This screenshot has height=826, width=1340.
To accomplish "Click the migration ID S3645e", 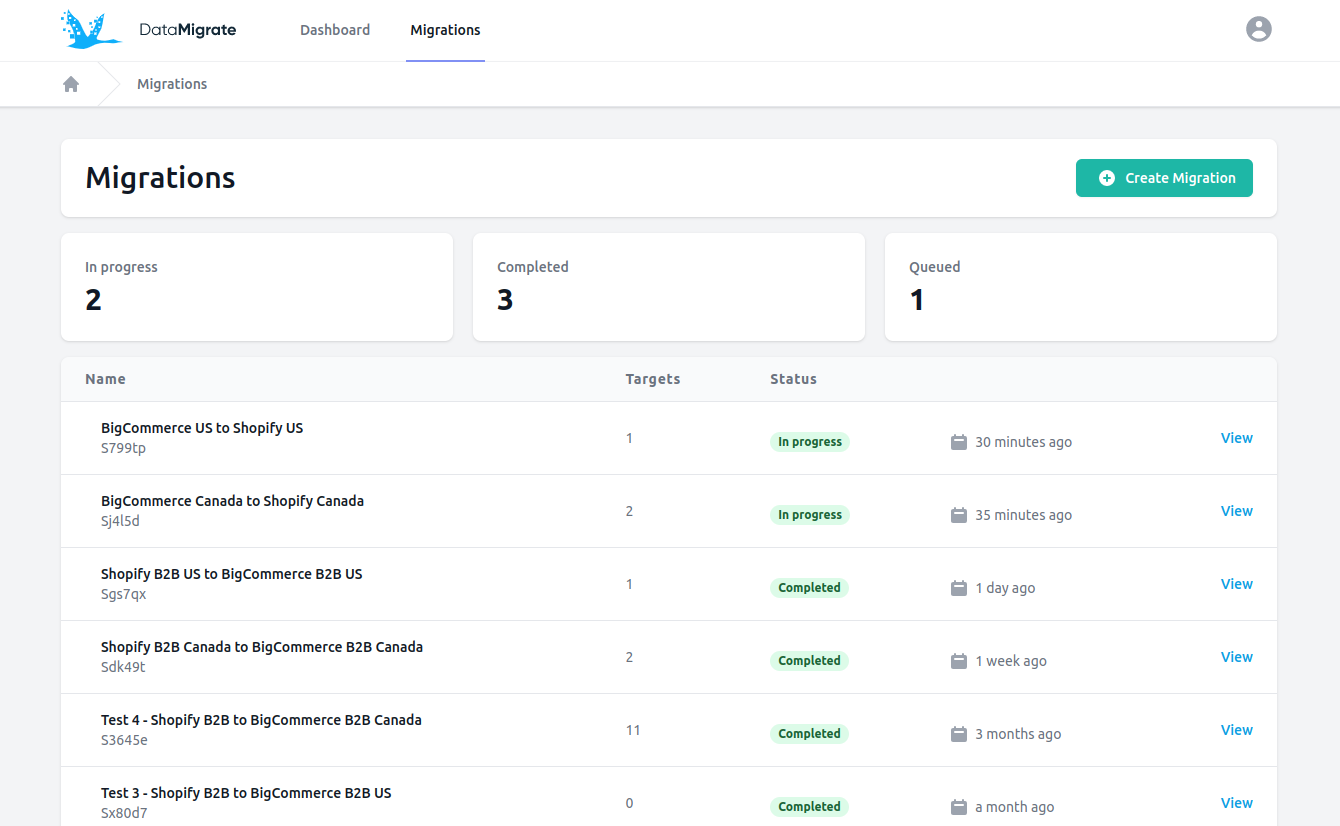I will [x=124, y=740].
